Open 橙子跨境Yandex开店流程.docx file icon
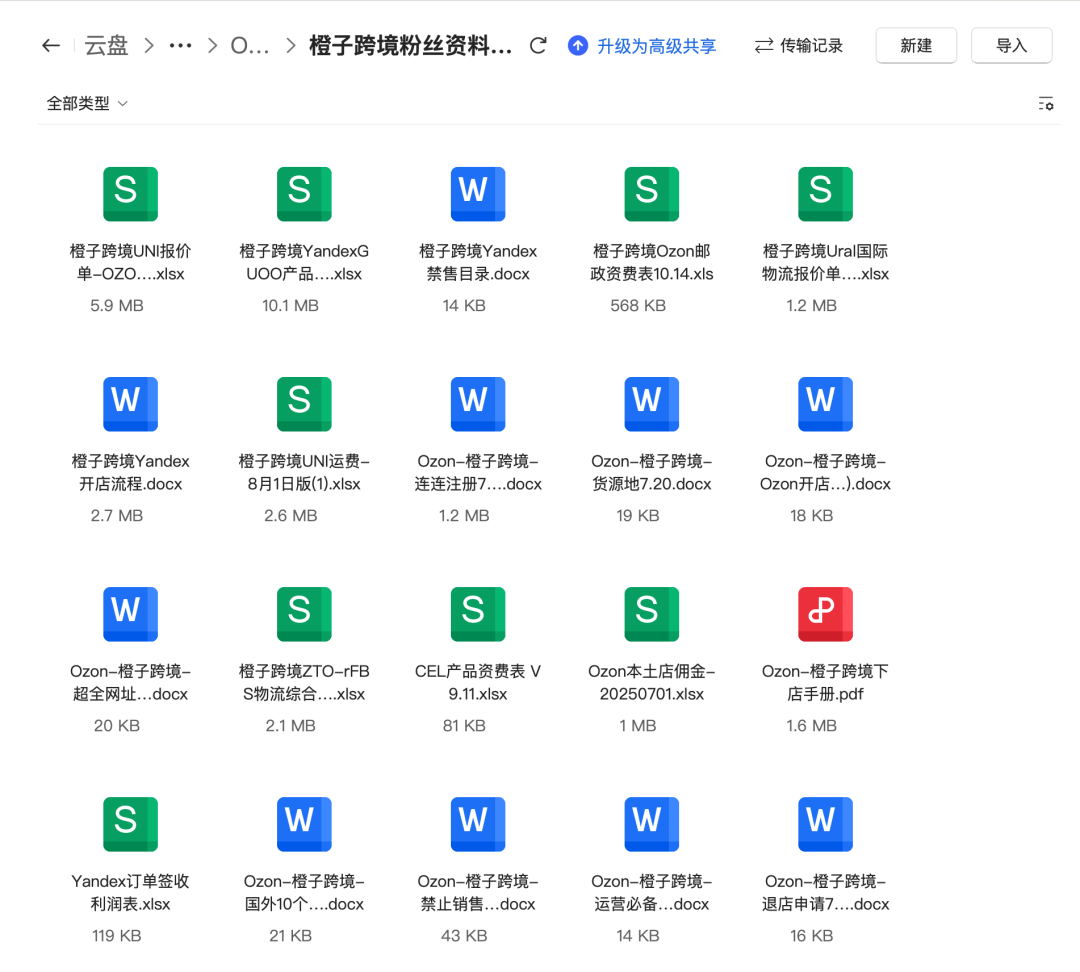This screenshot has width=1080, height=972. click(x=130, y=404)
